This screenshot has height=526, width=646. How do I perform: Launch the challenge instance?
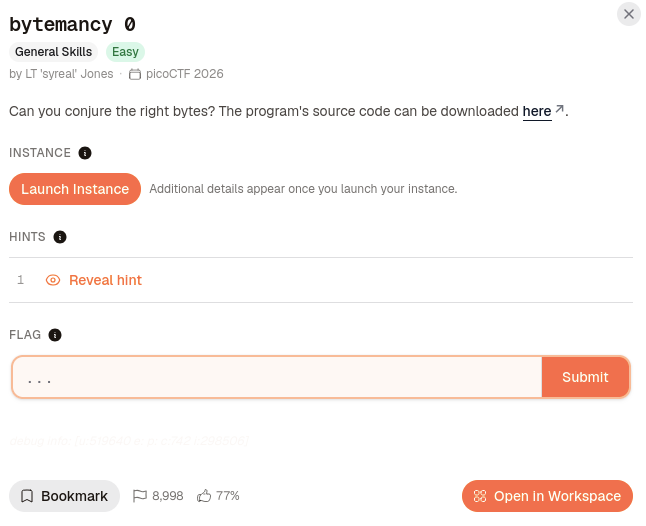click(75, 189)
